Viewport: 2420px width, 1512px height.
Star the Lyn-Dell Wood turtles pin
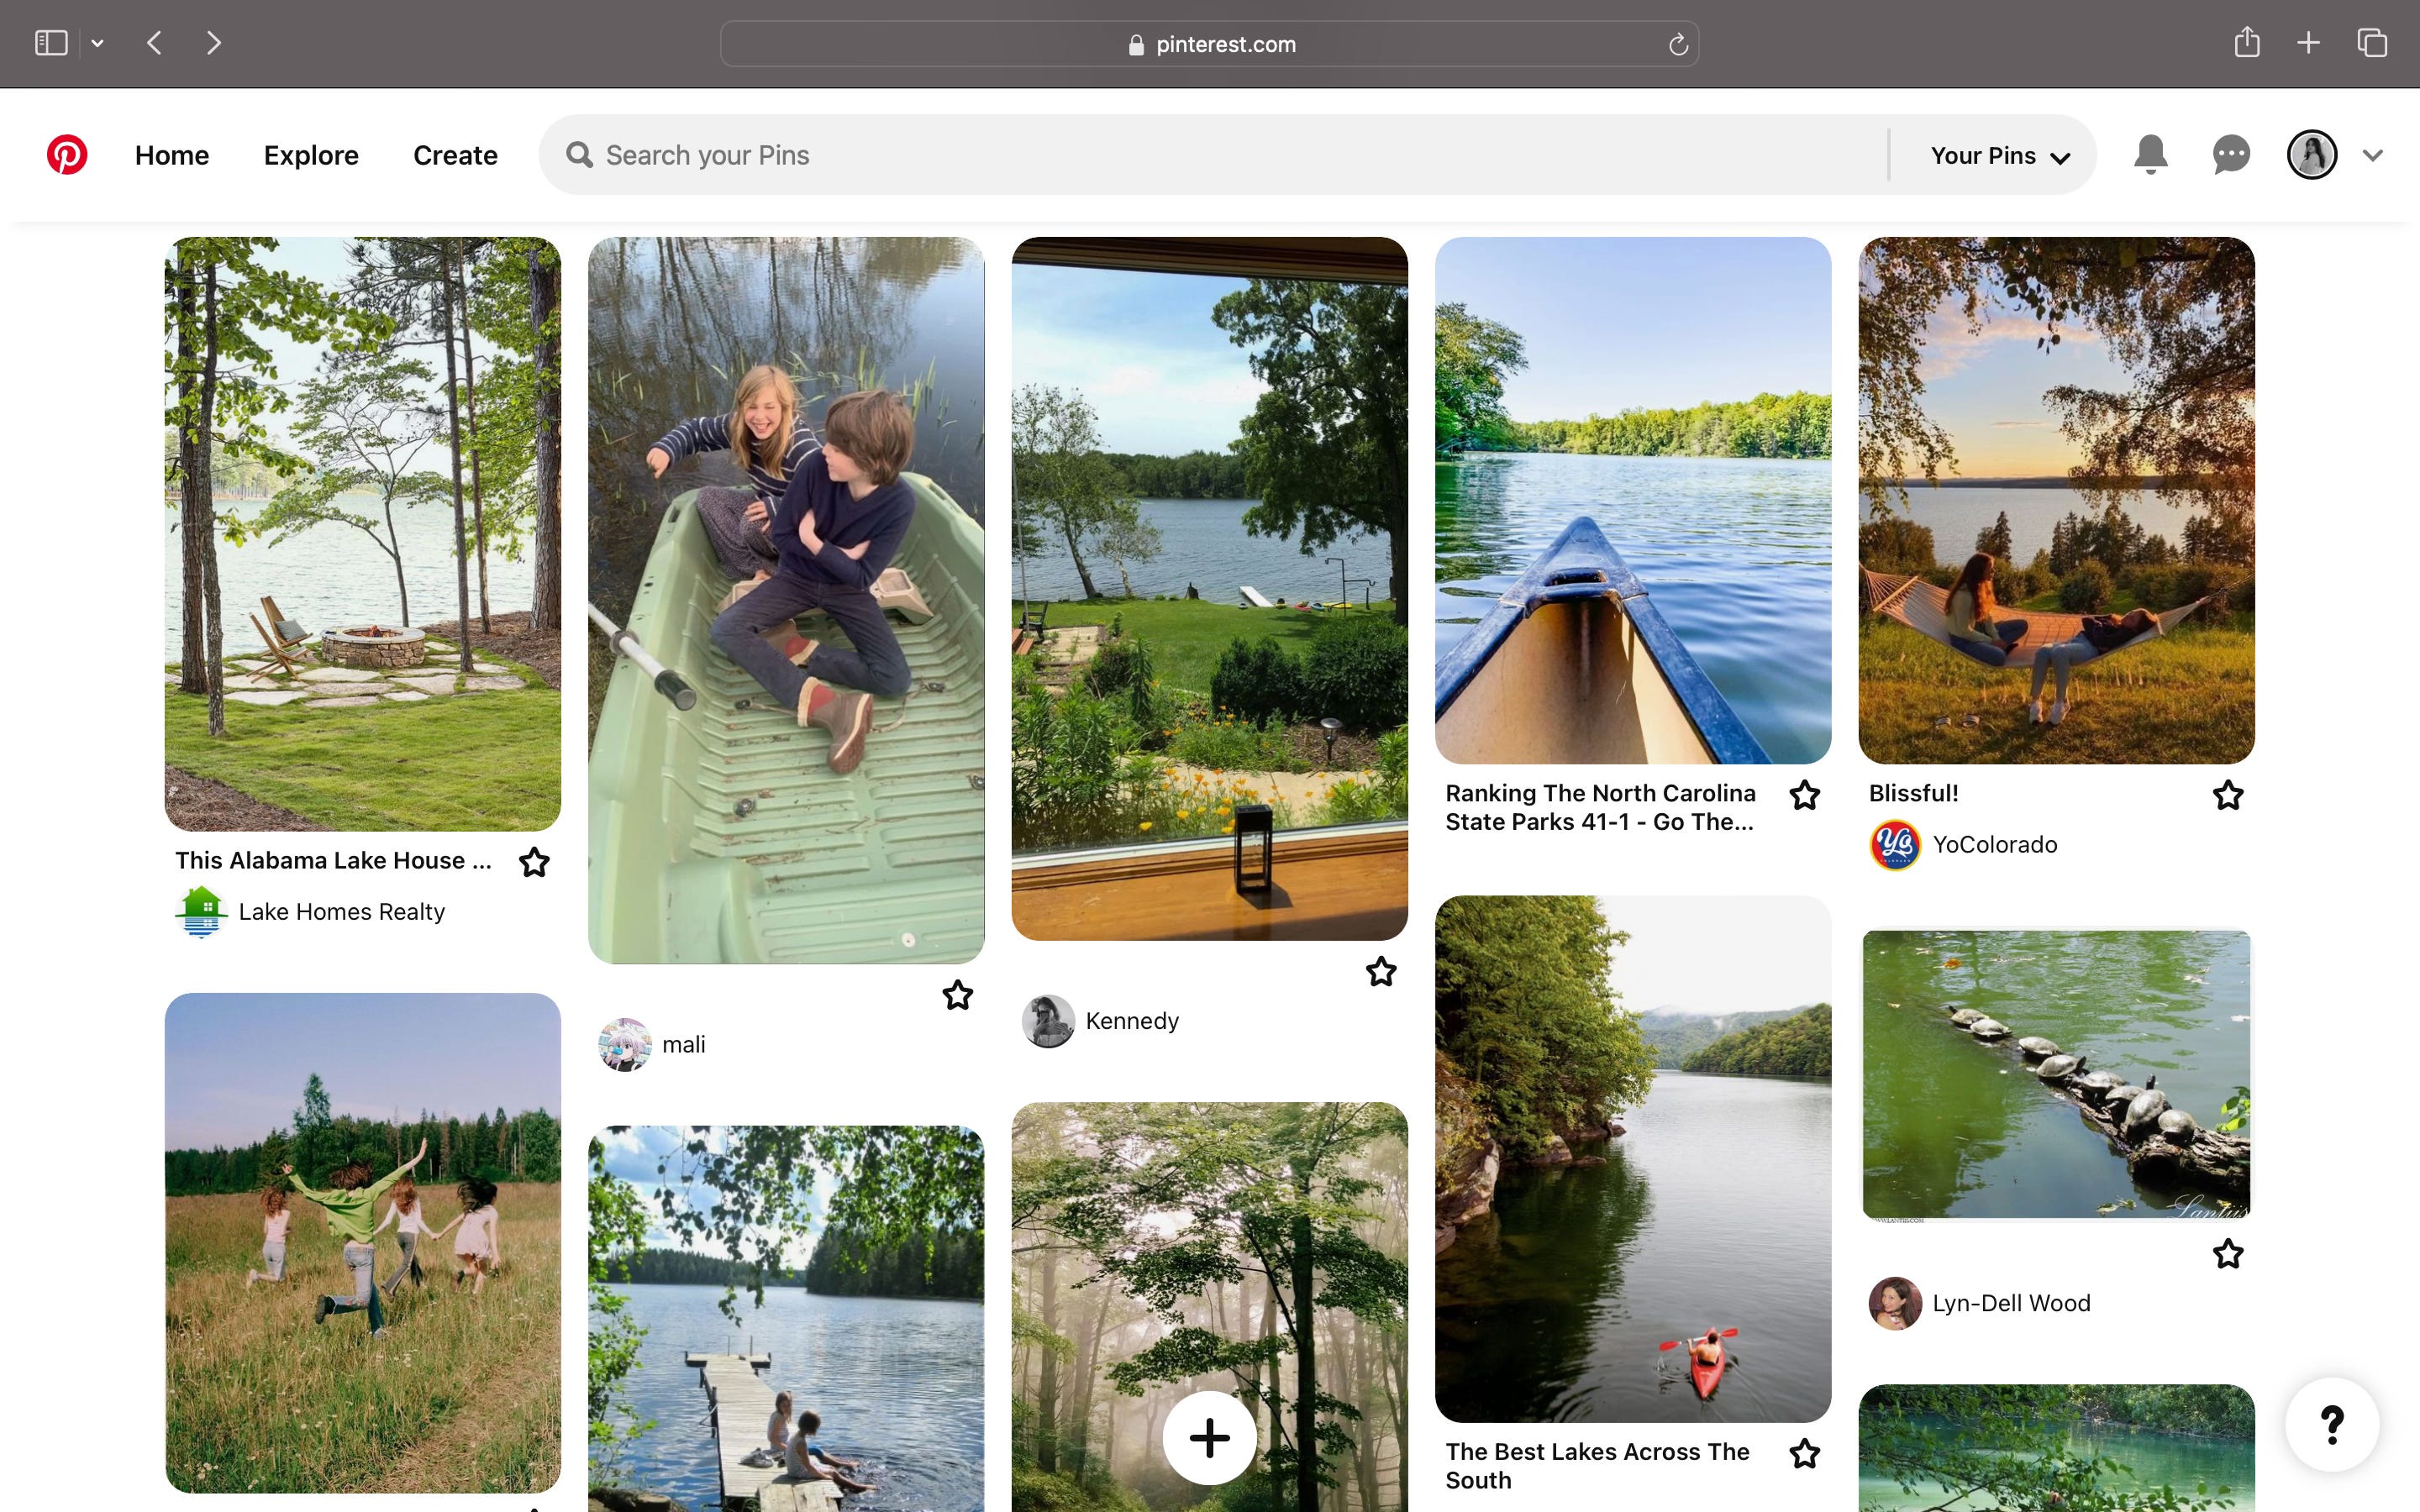[2228, 1253]
